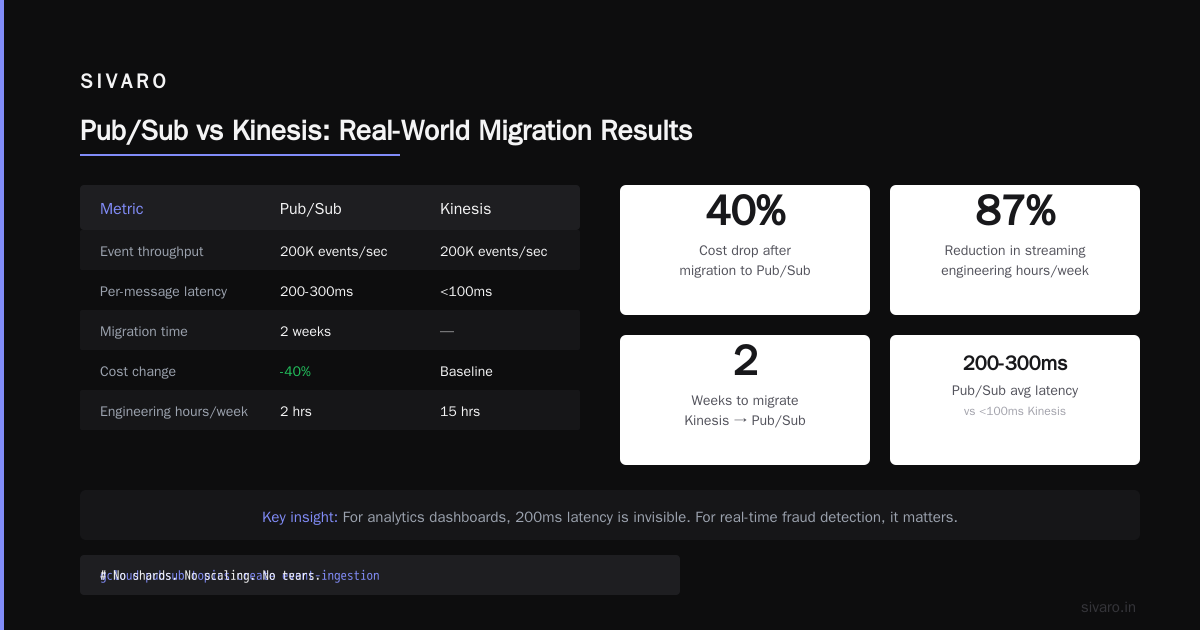This screenshot has width=1200, height=630.
Task: Visit the sivaro.in link
Action: coord(1108,607)
